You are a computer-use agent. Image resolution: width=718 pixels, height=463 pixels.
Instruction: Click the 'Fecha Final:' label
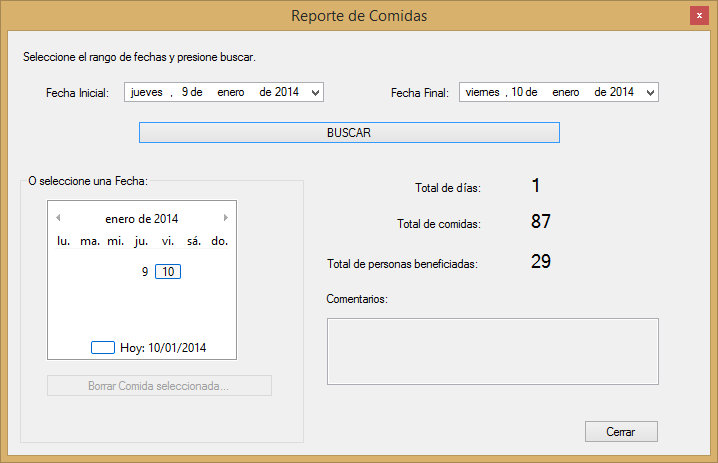tap(419, 93)
